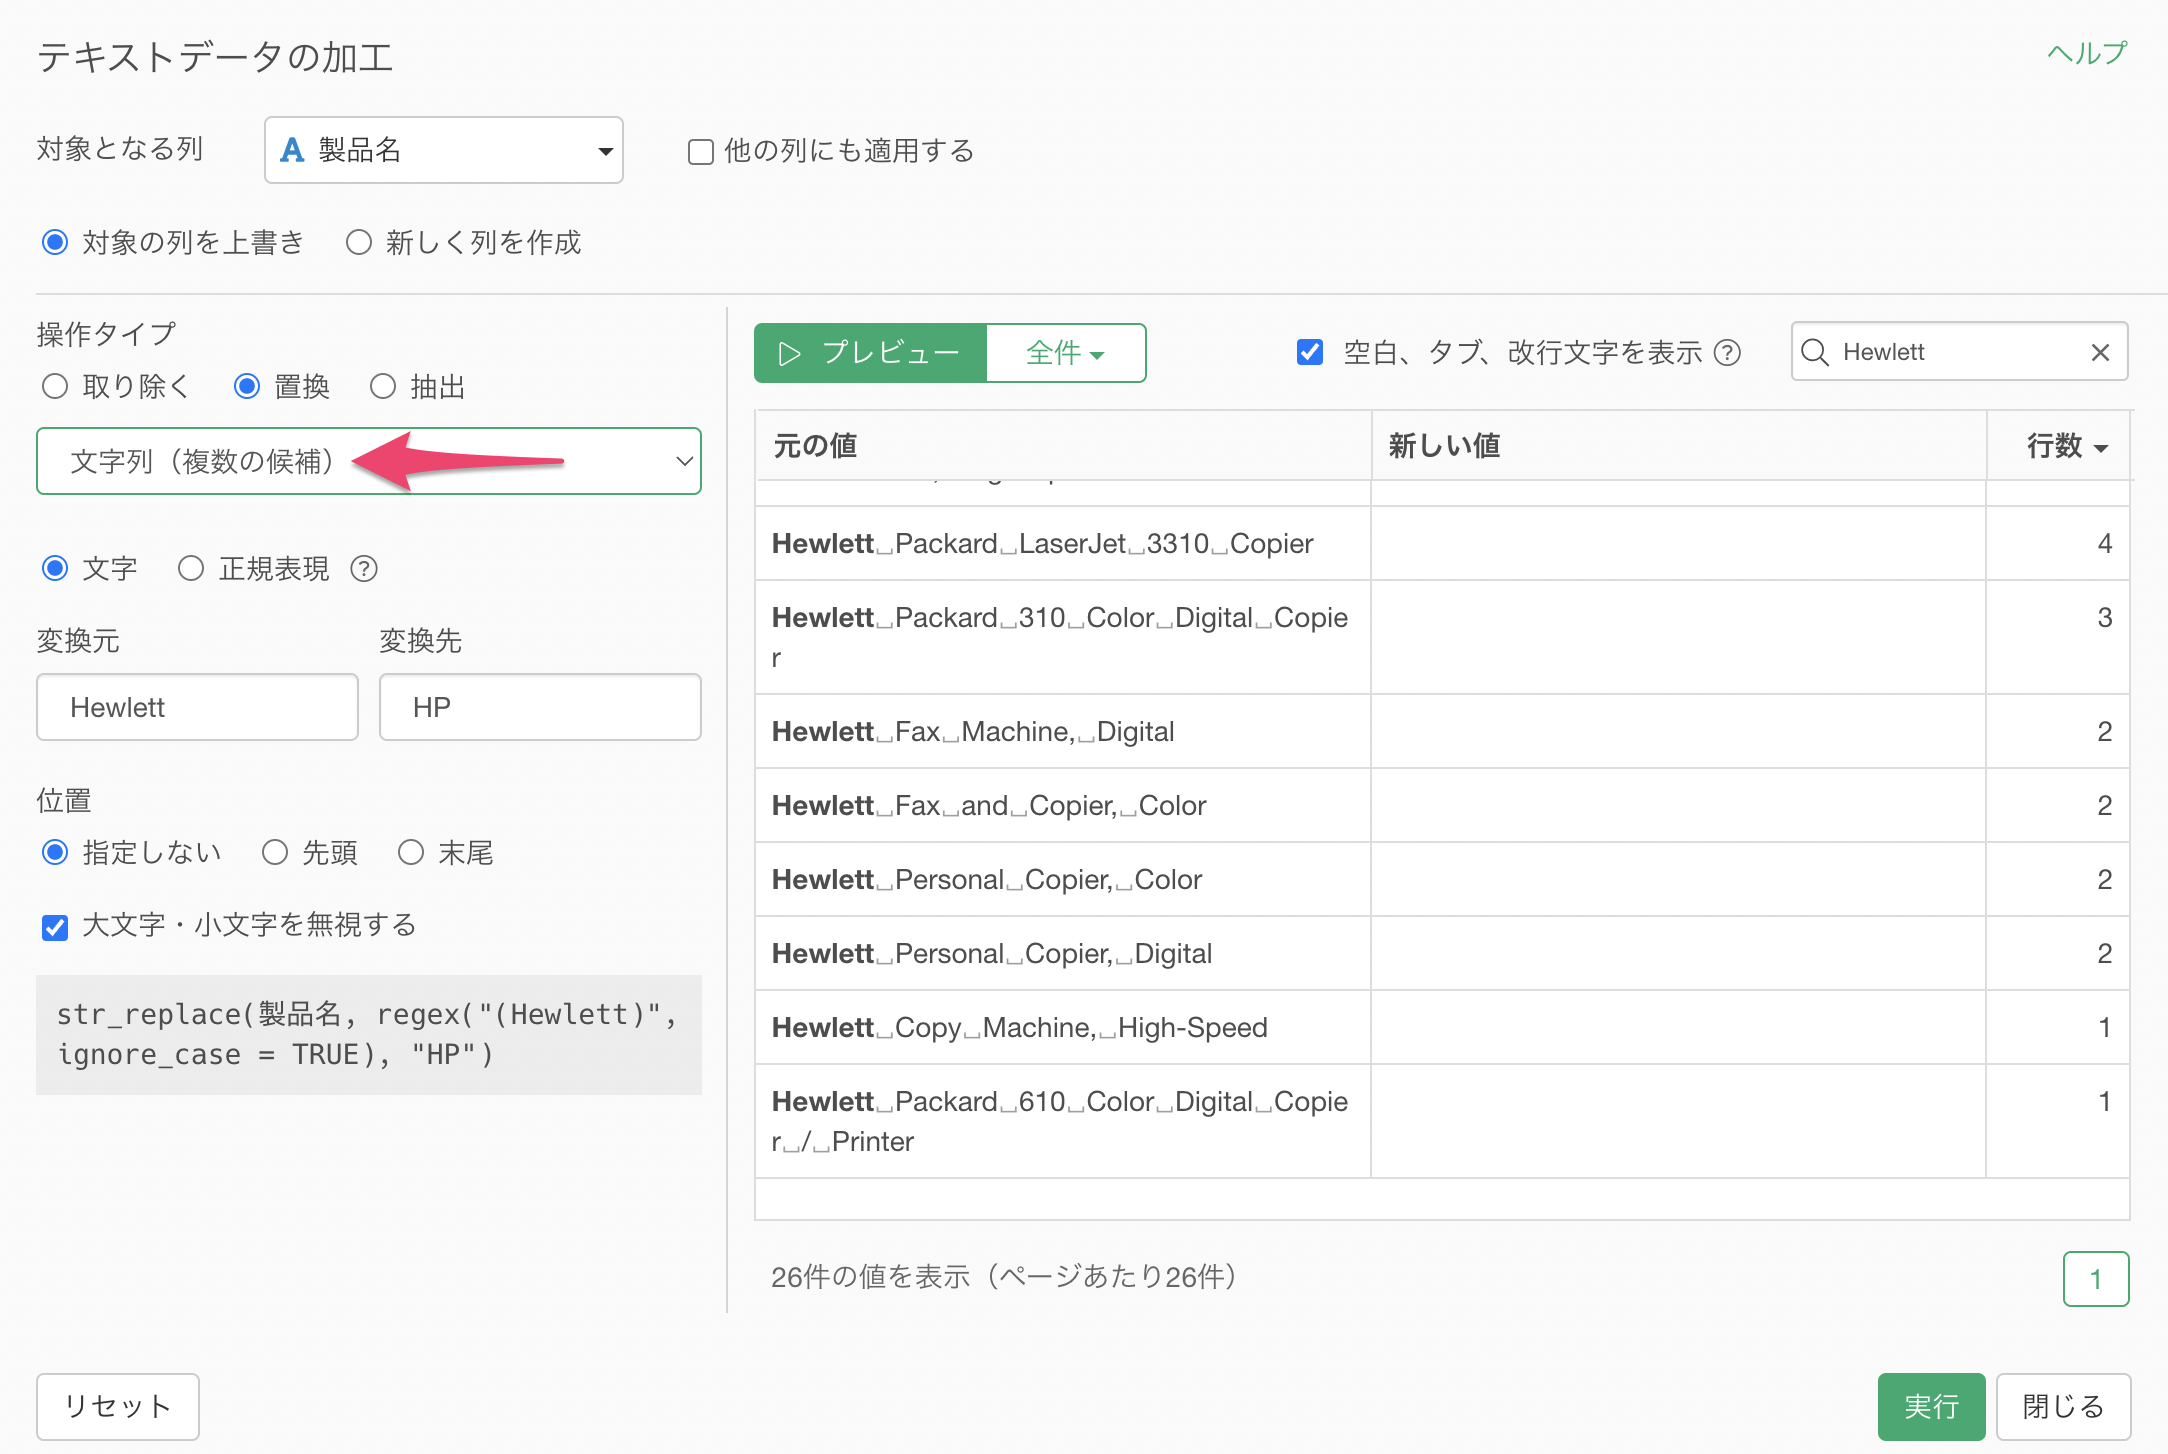This screenshot has width=2168, height=1454.
Task: Expand the 文字列（複数の候補） dropdown
Action: point(369,461)
